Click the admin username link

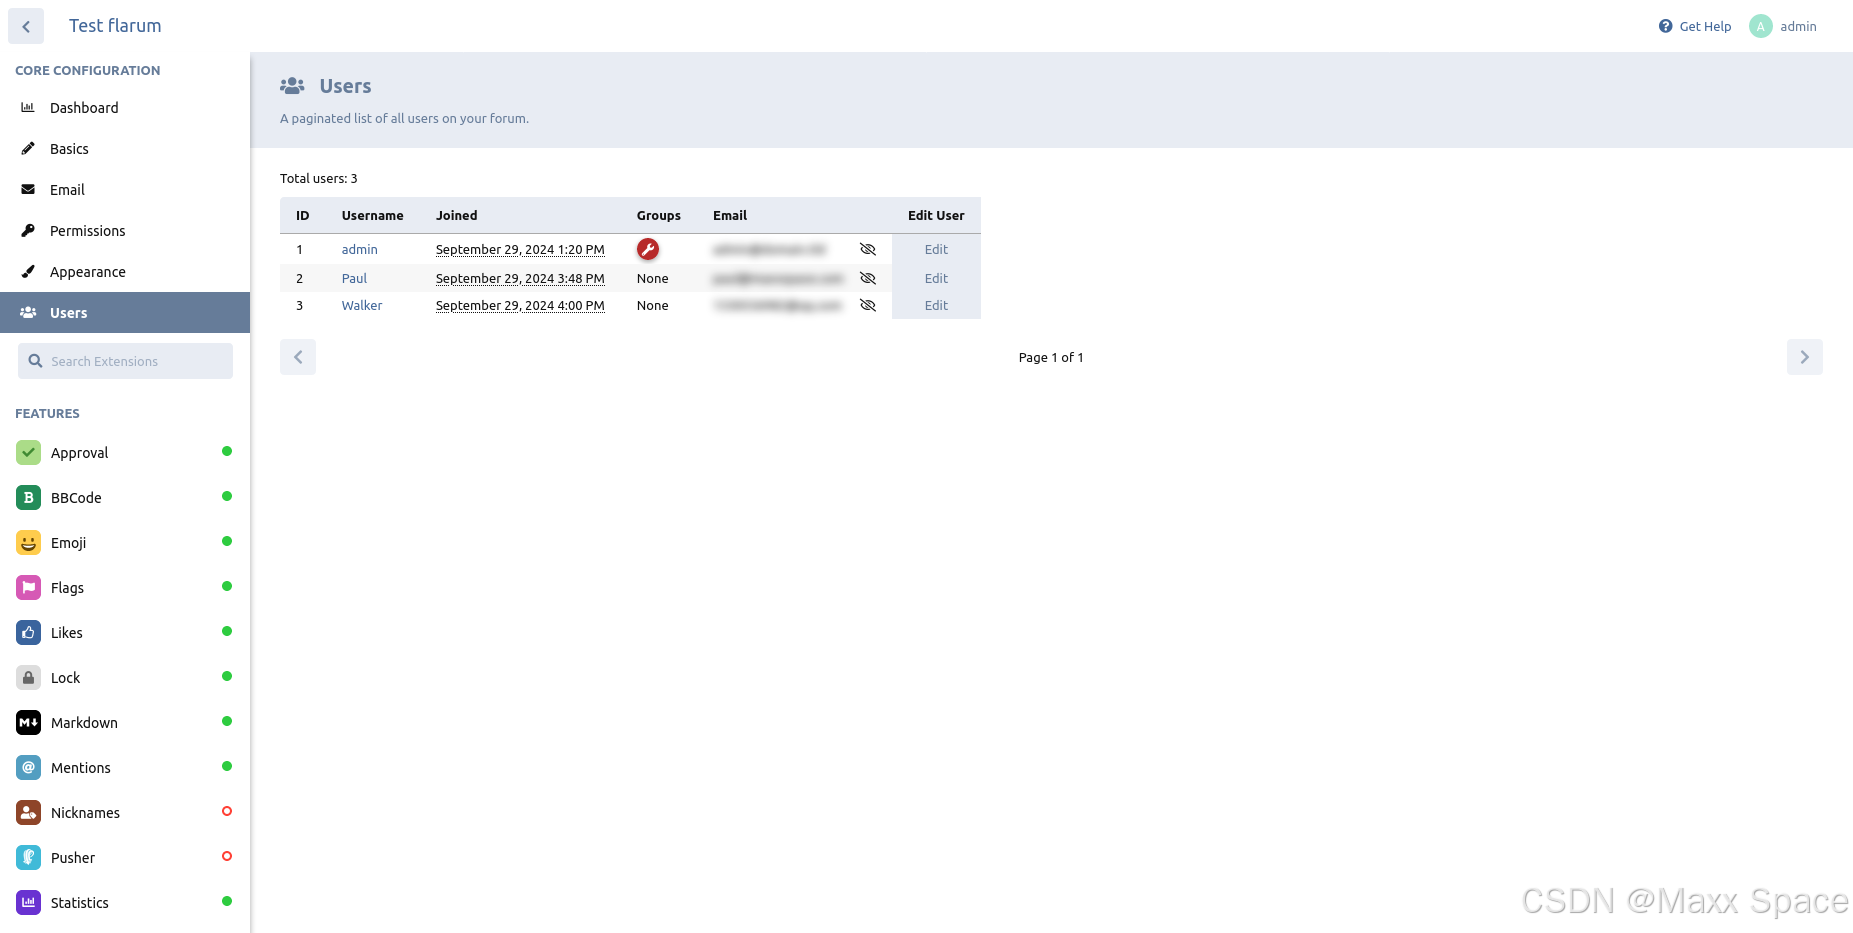360,250
